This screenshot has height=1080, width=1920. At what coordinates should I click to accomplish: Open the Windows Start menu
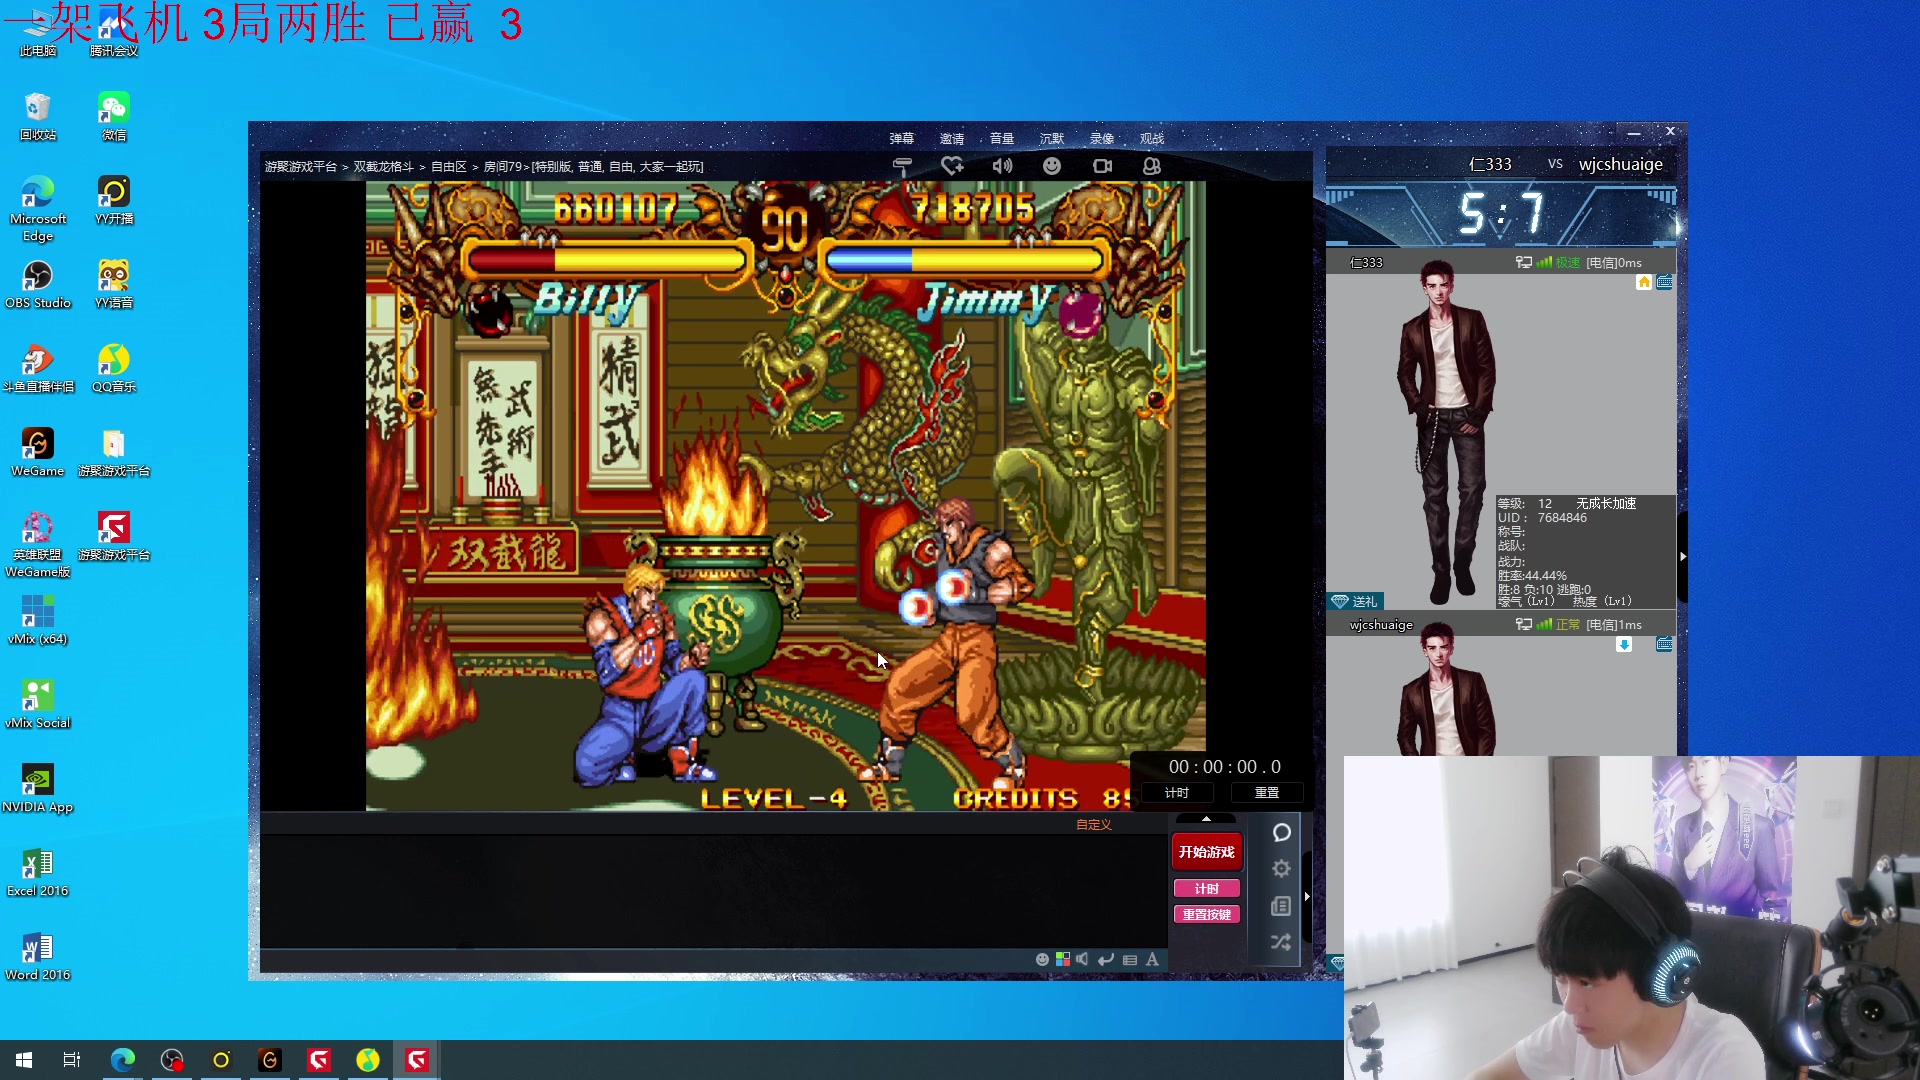(x=24, y=1060)
